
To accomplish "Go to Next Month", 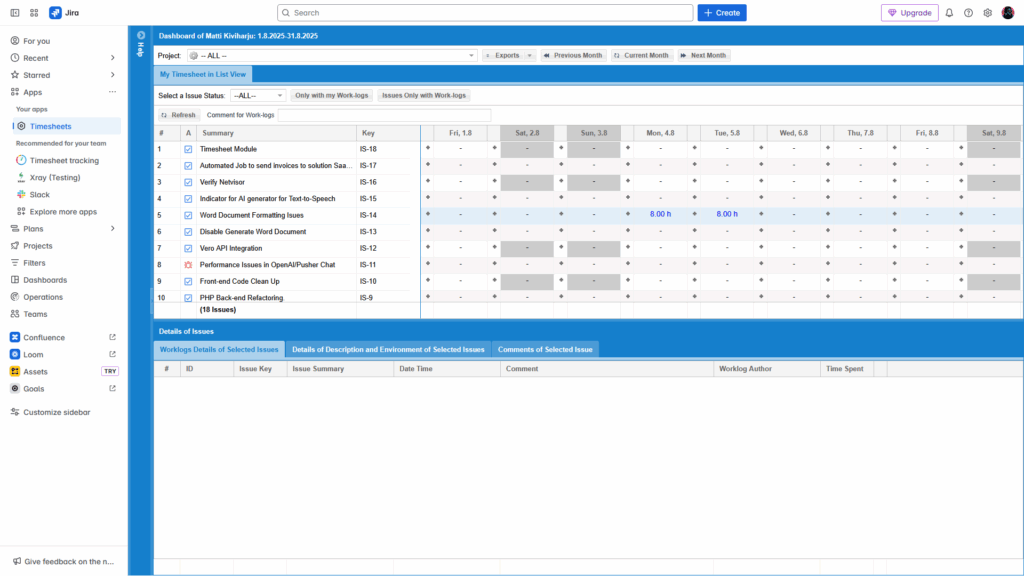I will (x=703, y=56).
